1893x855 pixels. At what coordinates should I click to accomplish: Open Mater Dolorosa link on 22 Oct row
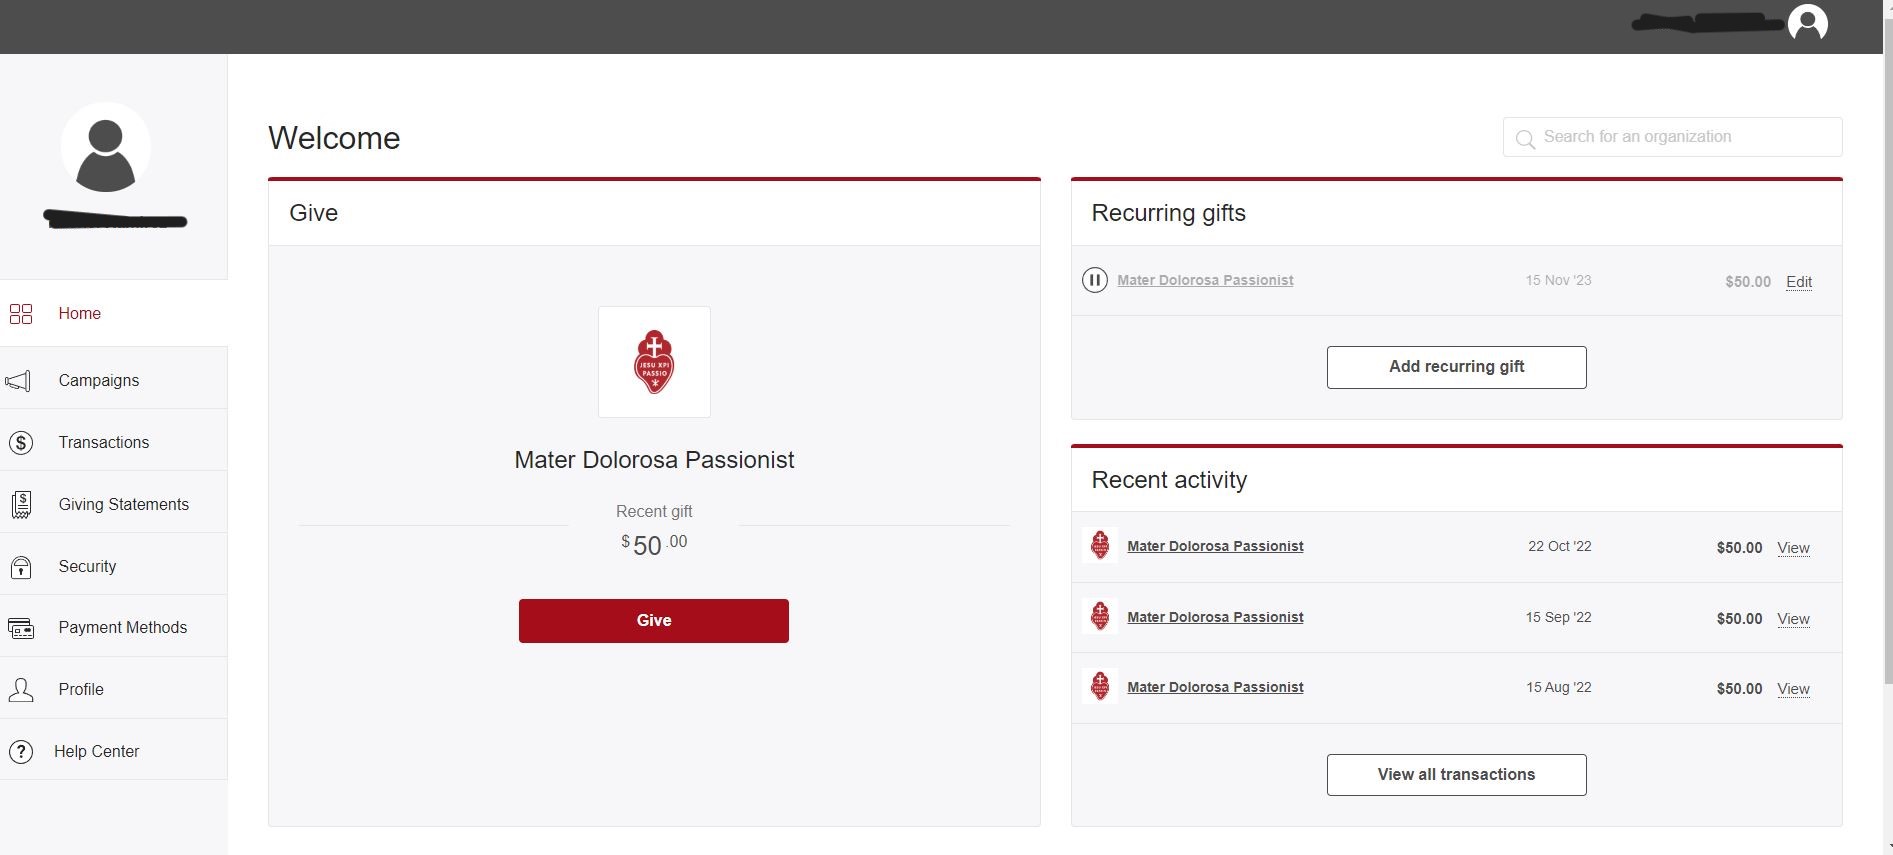(1215, 546)
